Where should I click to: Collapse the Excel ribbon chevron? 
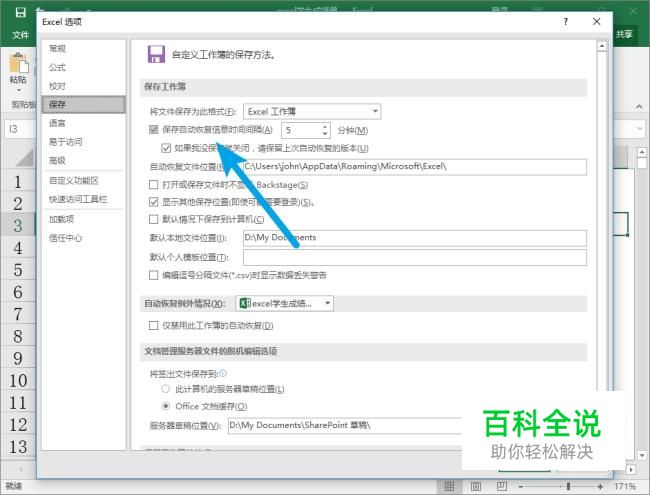(x=639, y=107)
